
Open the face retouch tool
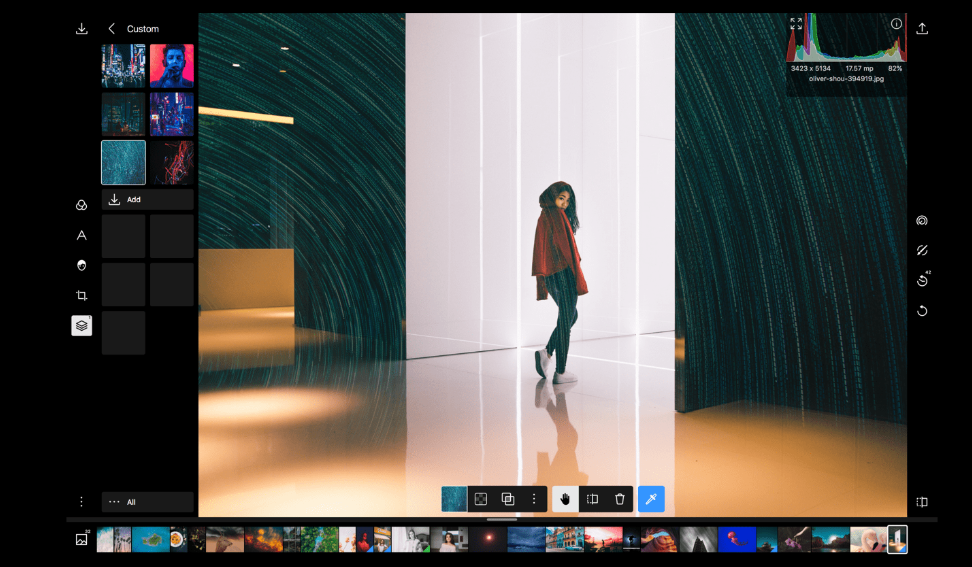(x=81, y=265)
